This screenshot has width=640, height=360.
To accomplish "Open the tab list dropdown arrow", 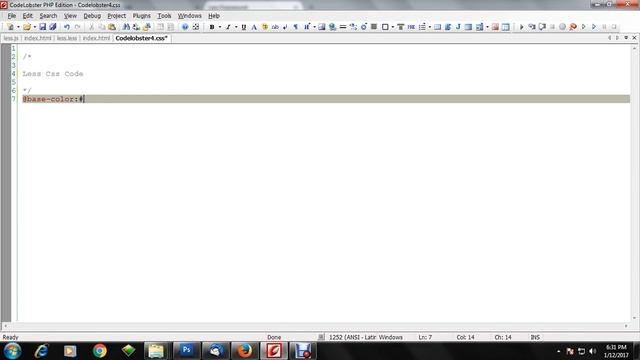I will coord(626,38).
